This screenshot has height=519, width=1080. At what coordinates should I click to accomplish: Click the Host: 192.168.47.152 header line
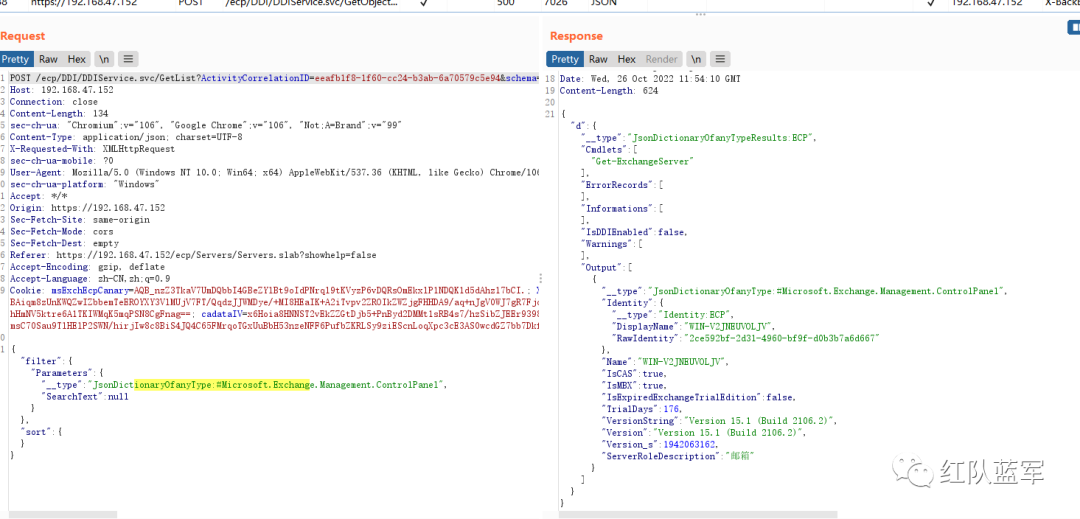coord(62,90)
